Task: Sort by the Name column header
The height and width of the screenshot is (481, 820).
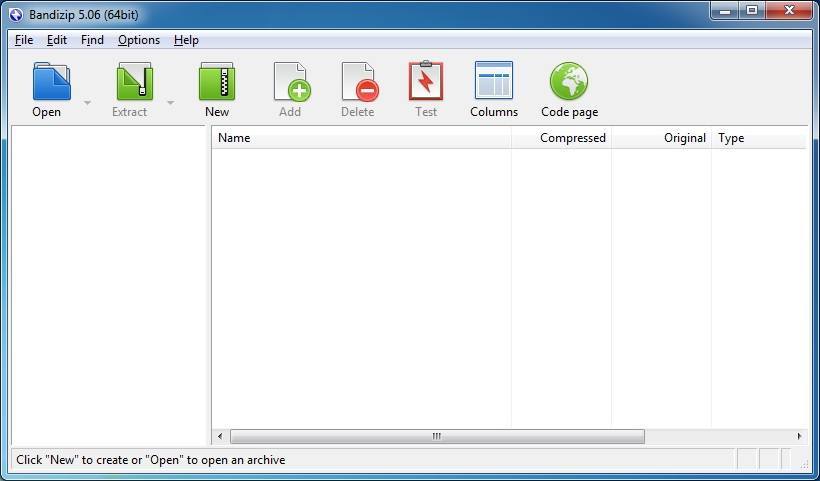Action: (x=361, y=138)
